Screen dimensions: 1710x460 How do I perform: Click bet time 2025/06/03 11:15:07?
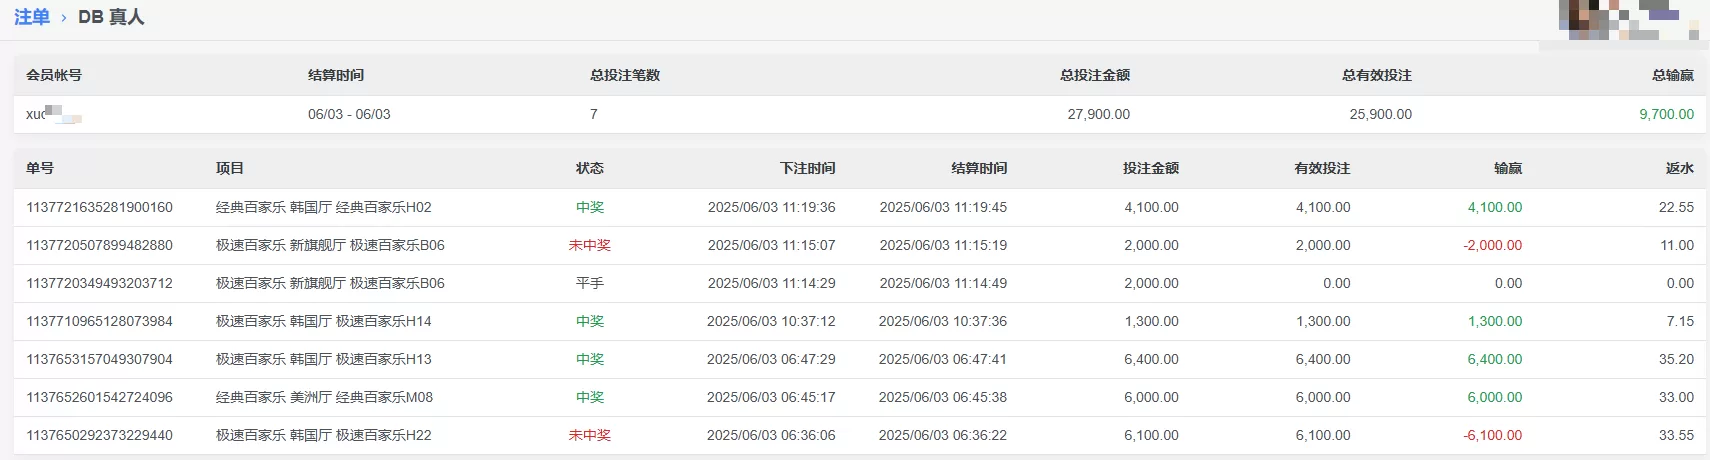point(772,245)
